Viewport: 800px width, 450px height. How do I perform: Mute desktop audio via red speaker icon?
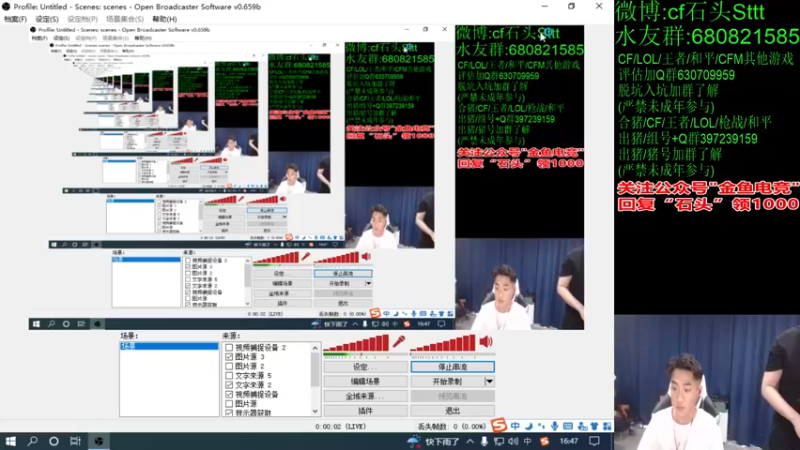(x=486, y=342)
